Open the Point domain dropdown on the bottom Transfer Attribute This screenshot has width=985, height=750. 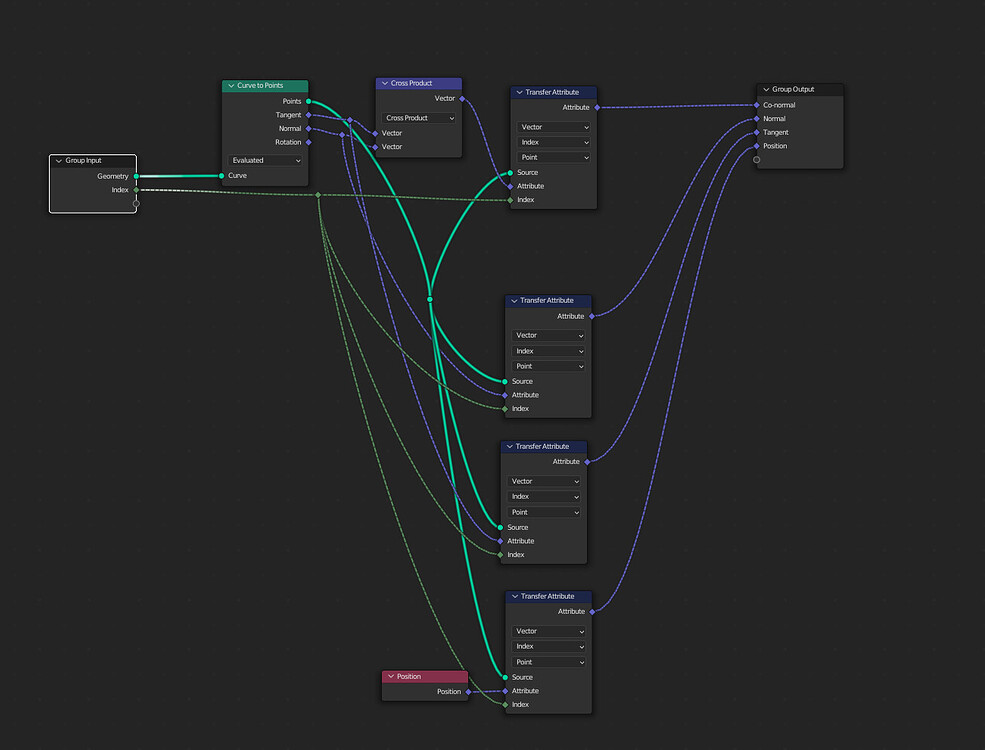[548, 661]
